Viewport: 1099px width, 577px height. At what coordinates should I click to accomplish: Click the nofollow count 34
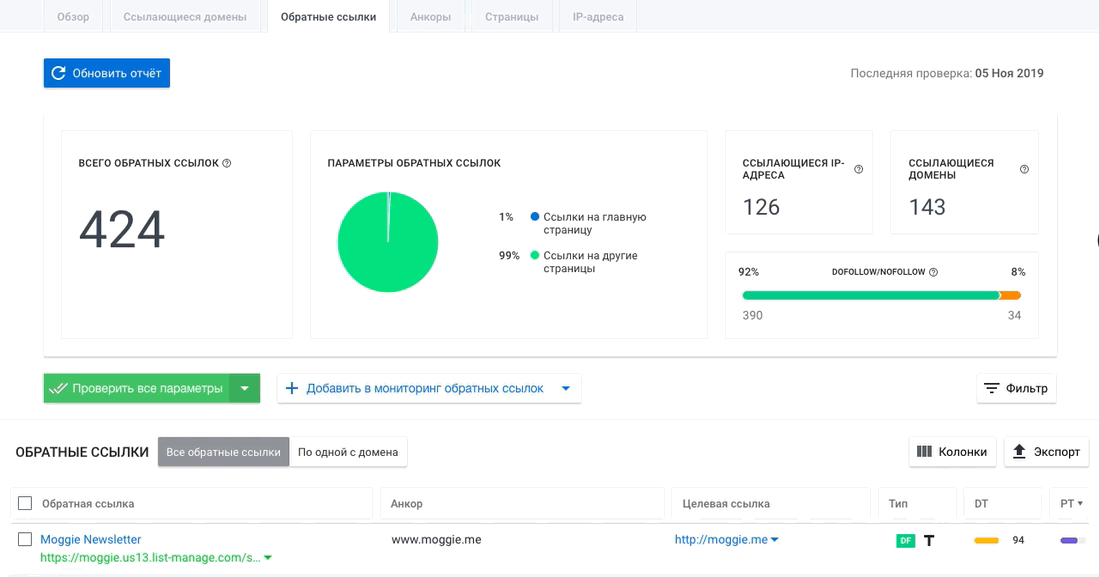pyautogui.click(x=1014, y=315)
